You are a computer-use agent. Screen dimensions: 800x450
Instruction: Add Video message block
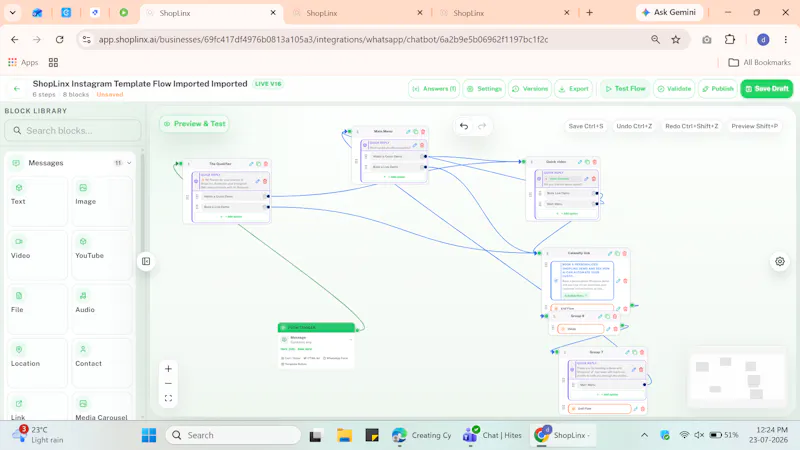(37, 256)
